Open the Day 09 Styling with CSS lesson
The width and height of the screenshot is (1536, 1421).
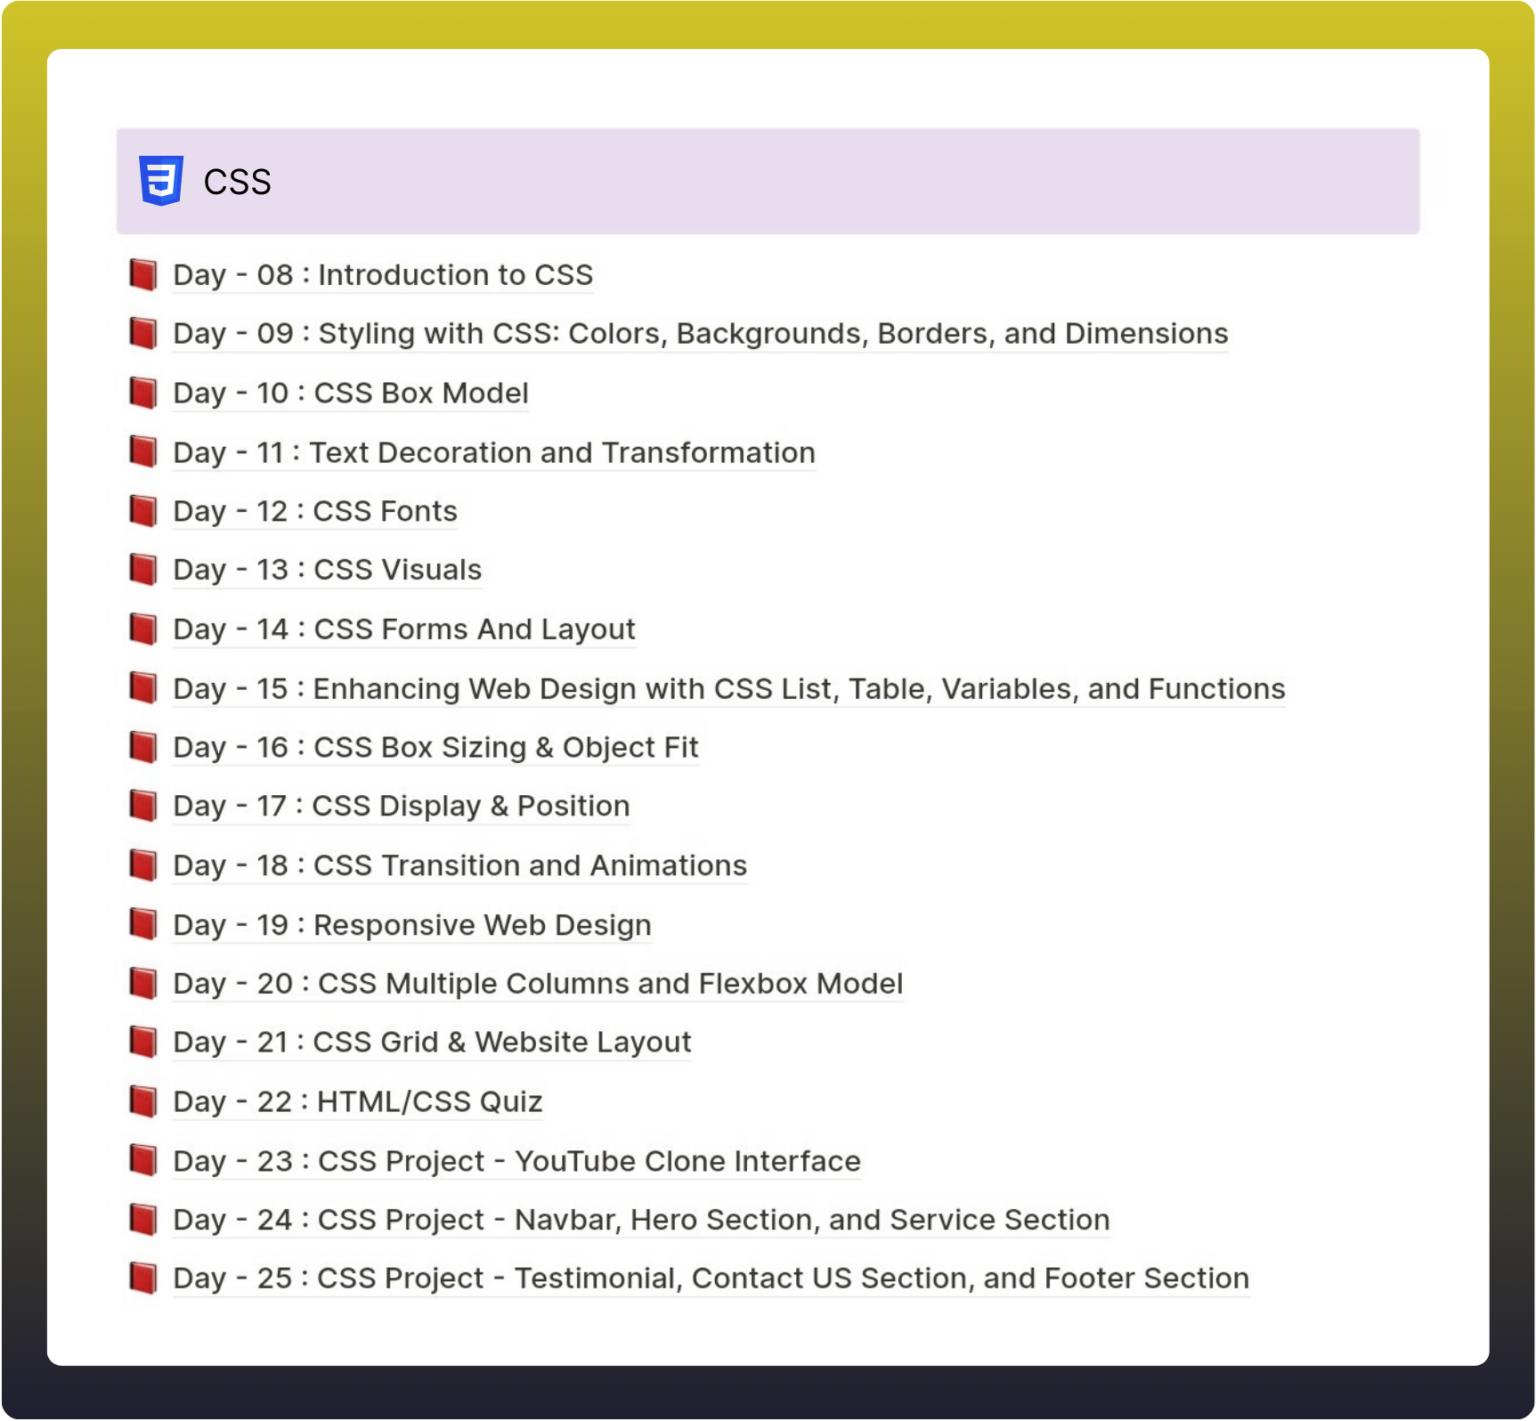pyautogui.click(x=700, y=333)
